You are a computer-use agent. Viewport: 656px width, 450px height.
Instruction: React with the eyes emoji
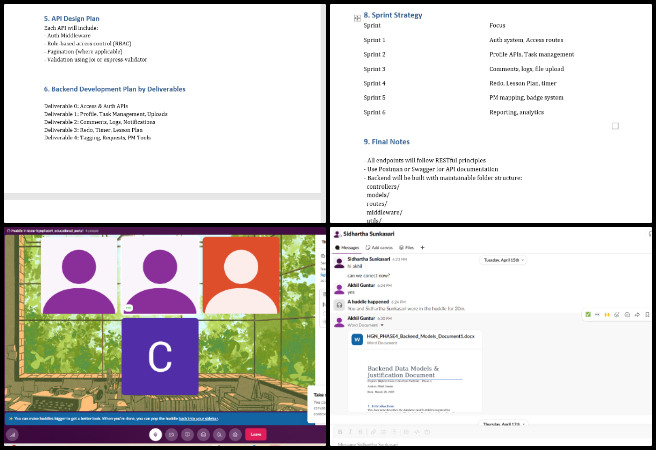click(x=597, y=314)
